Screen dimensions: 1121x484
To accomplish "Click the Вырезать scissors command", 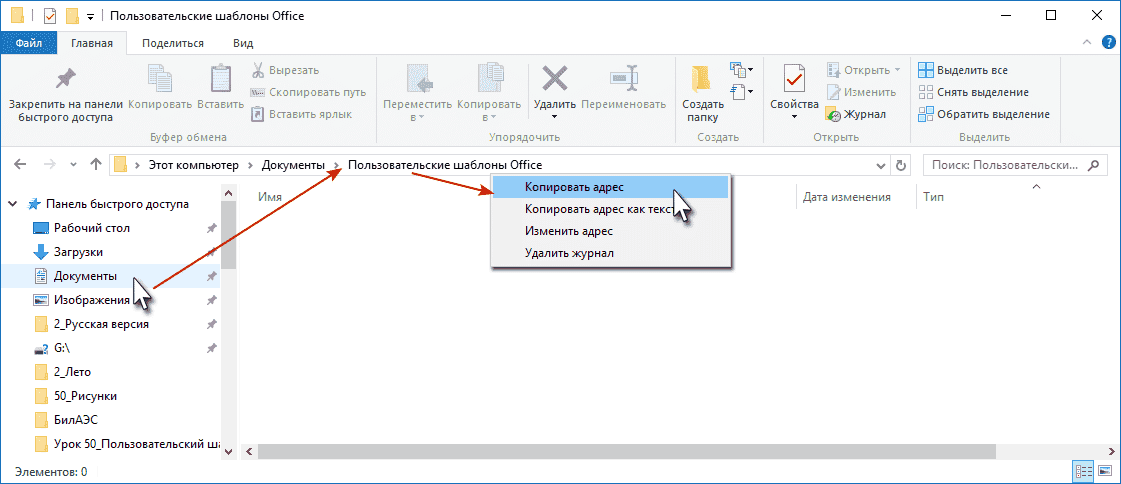I will [285, 70].
